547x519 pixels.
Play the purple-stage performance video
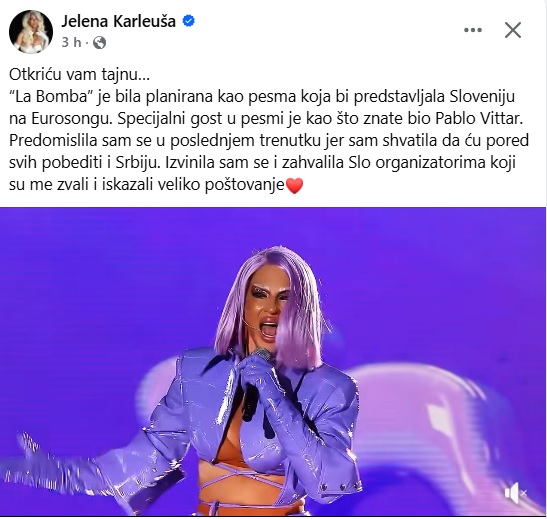click(273, 362)
